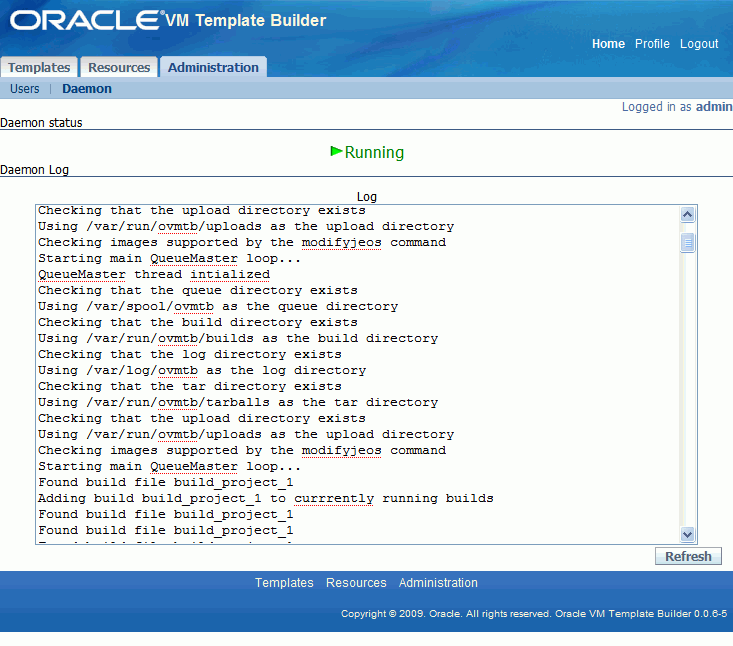Click 'Checking that the queue directory exists' line
The height and width of the screenshot is (646, 733).
pyautogui.click(x=198, y=290)
